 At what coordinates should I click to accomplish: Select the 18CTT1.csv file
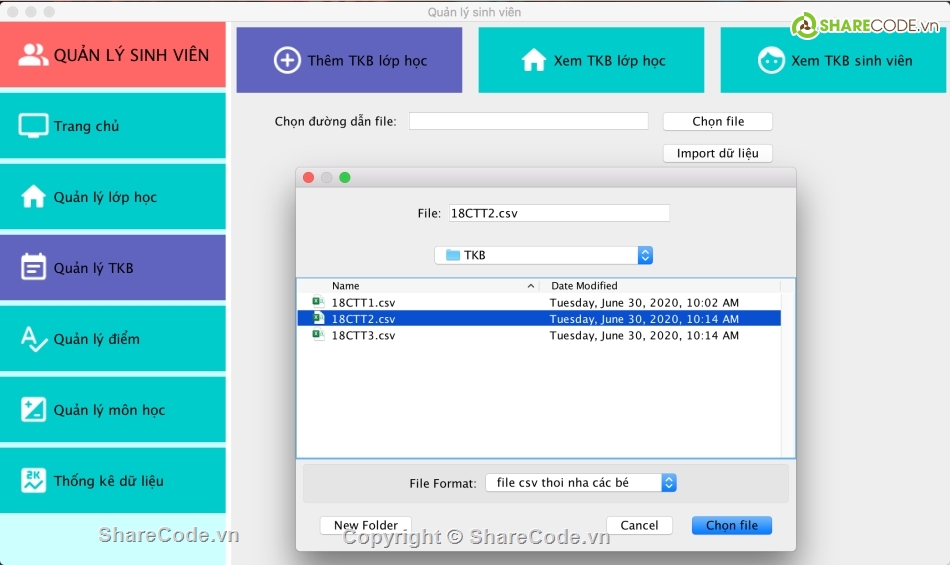(363, 302)
